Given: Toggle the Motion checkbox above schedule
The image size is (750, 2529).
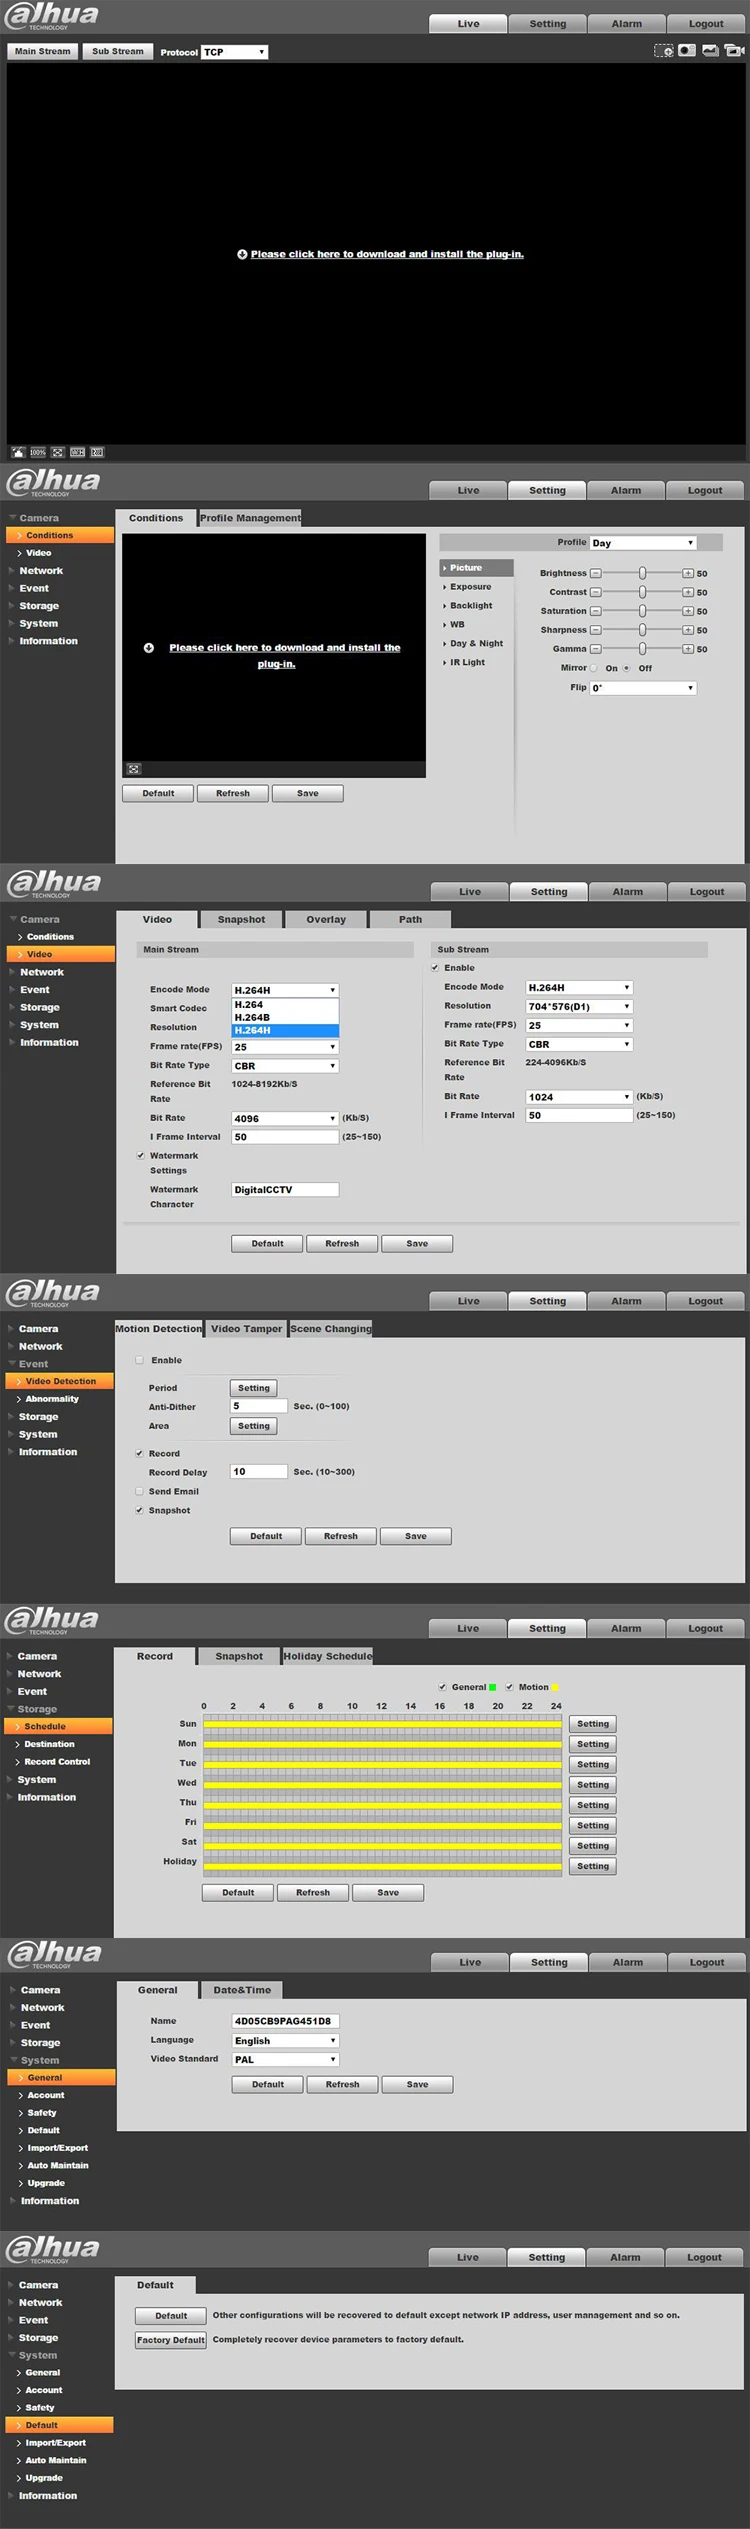Looking at the screenshot, I should [x=509, y=1687].
